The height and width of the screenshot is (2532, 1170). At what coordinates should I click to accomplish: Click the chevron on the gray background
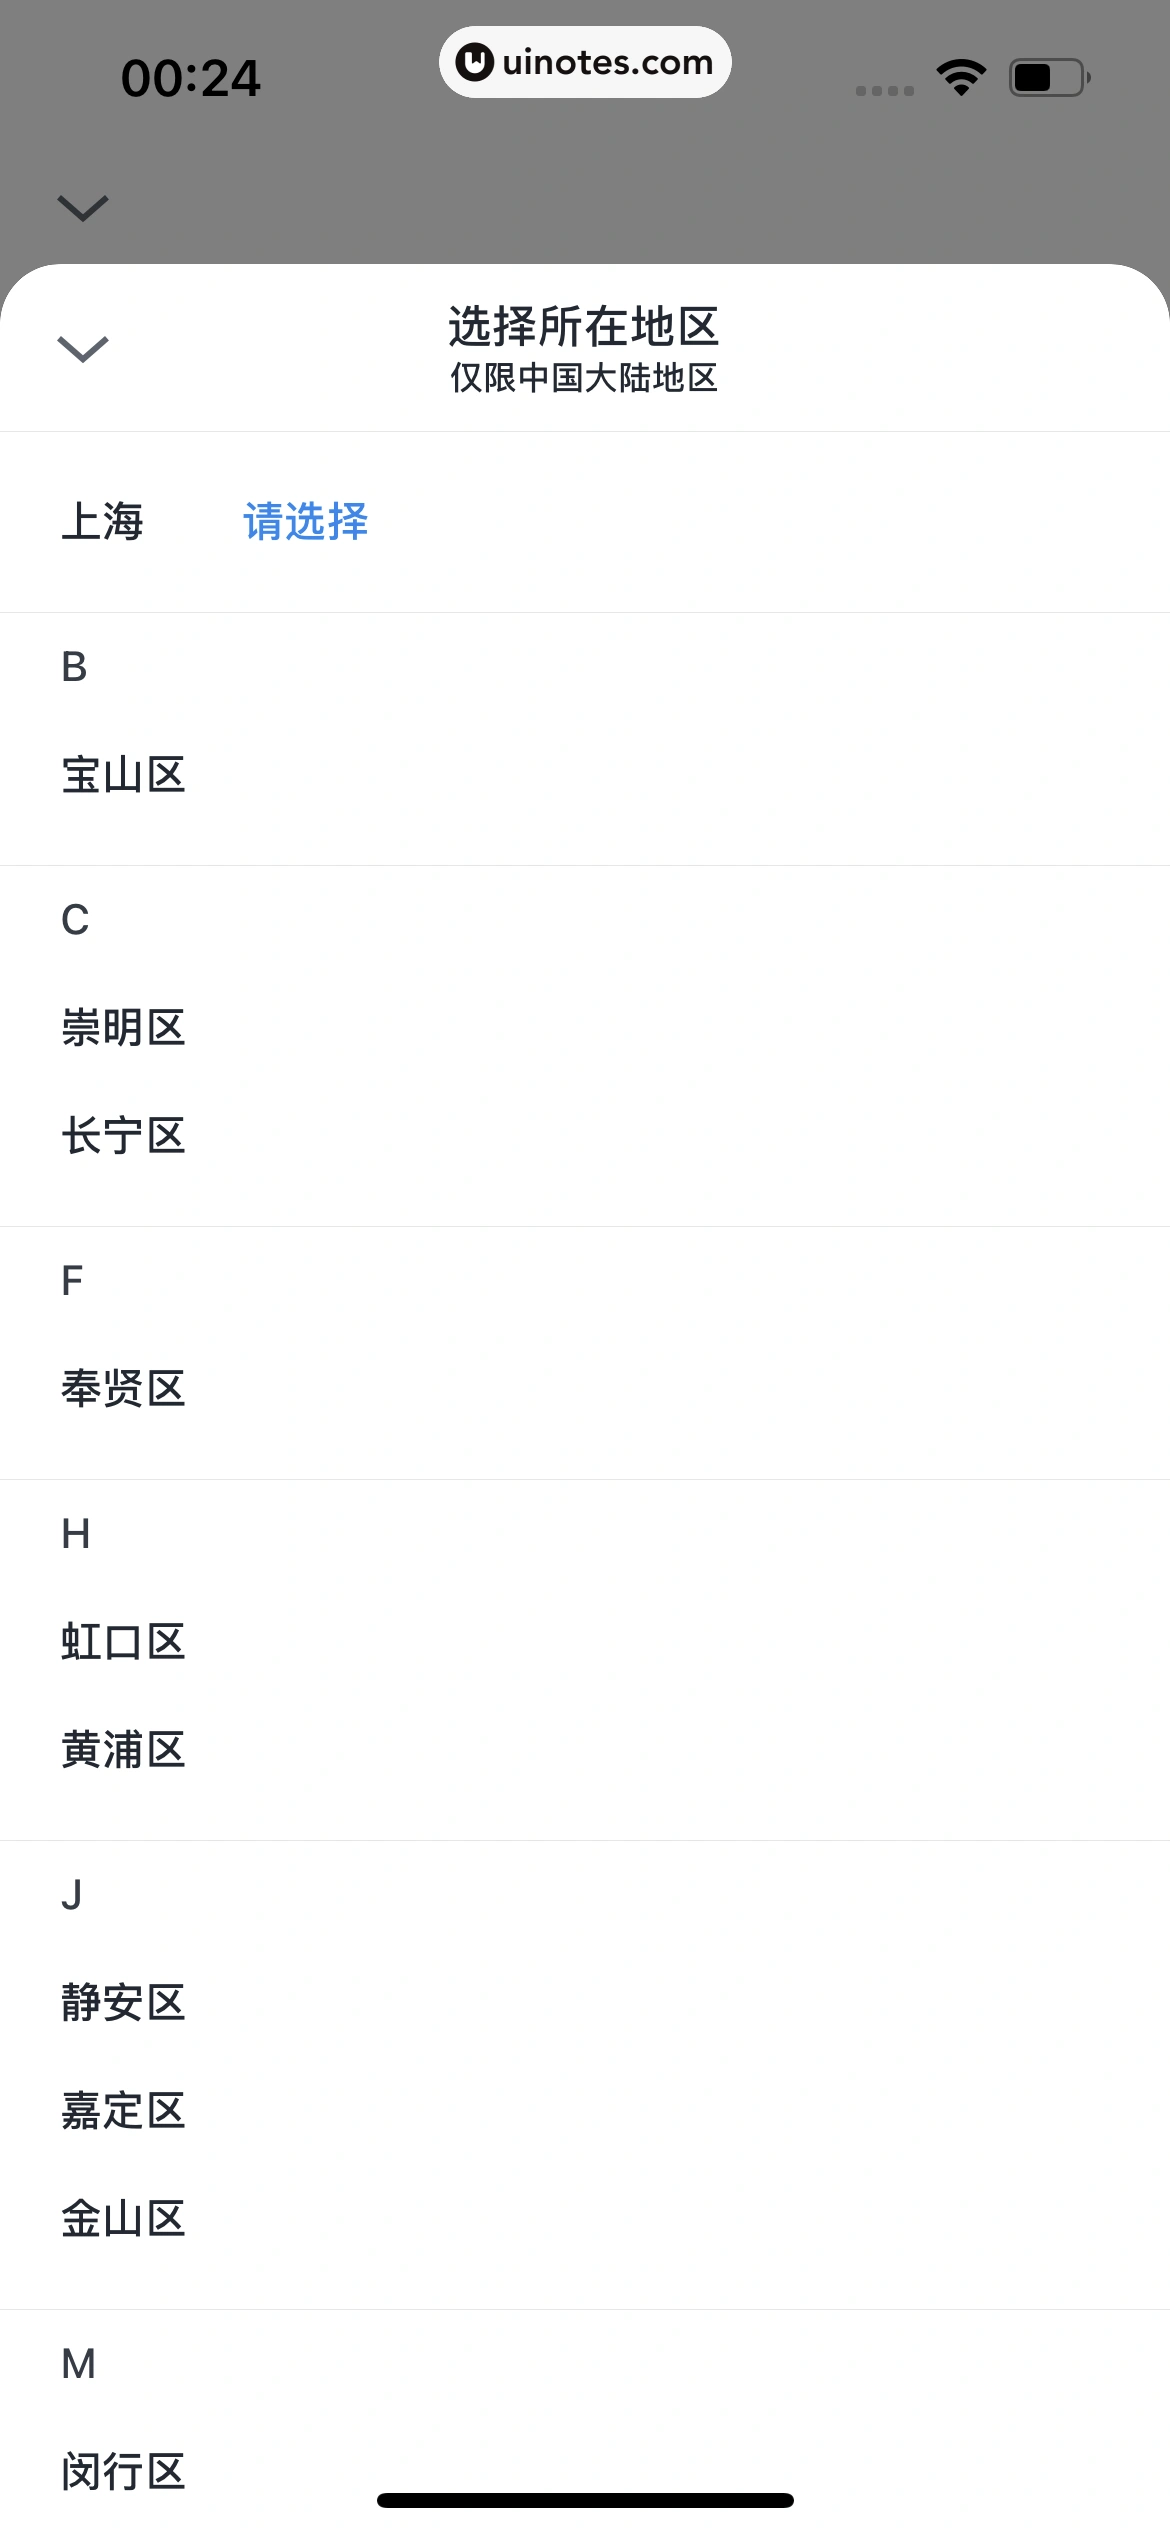[84, 207]
